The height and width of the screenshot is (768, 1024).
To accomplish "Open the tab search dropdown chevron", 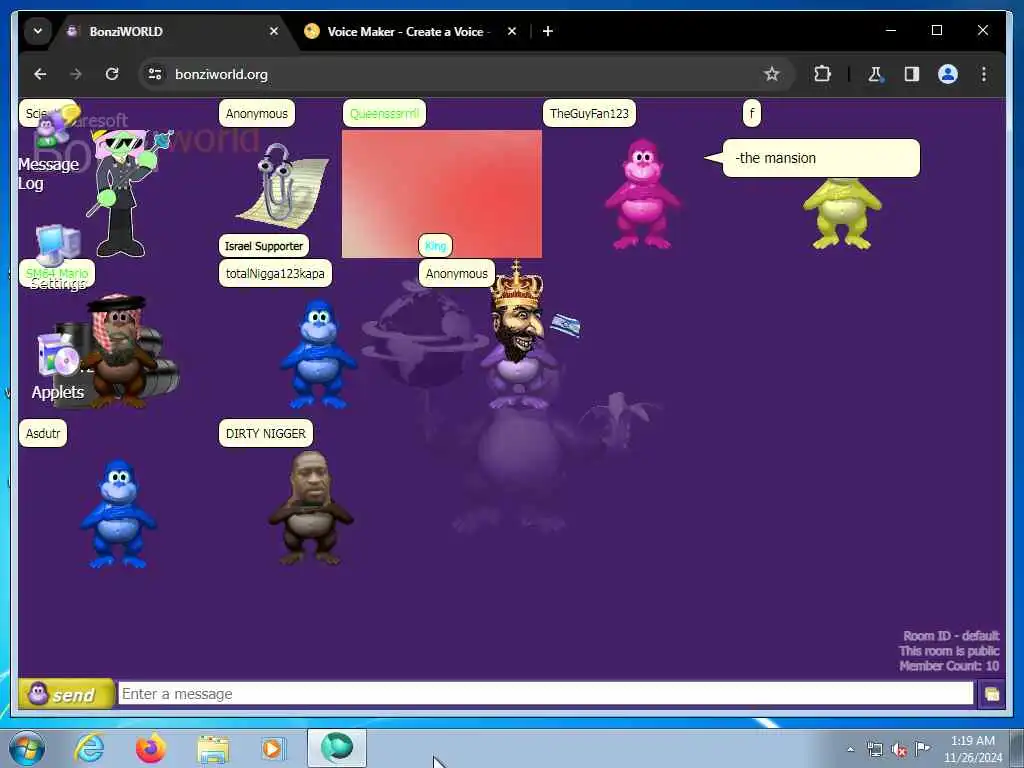I will (38, 31).
